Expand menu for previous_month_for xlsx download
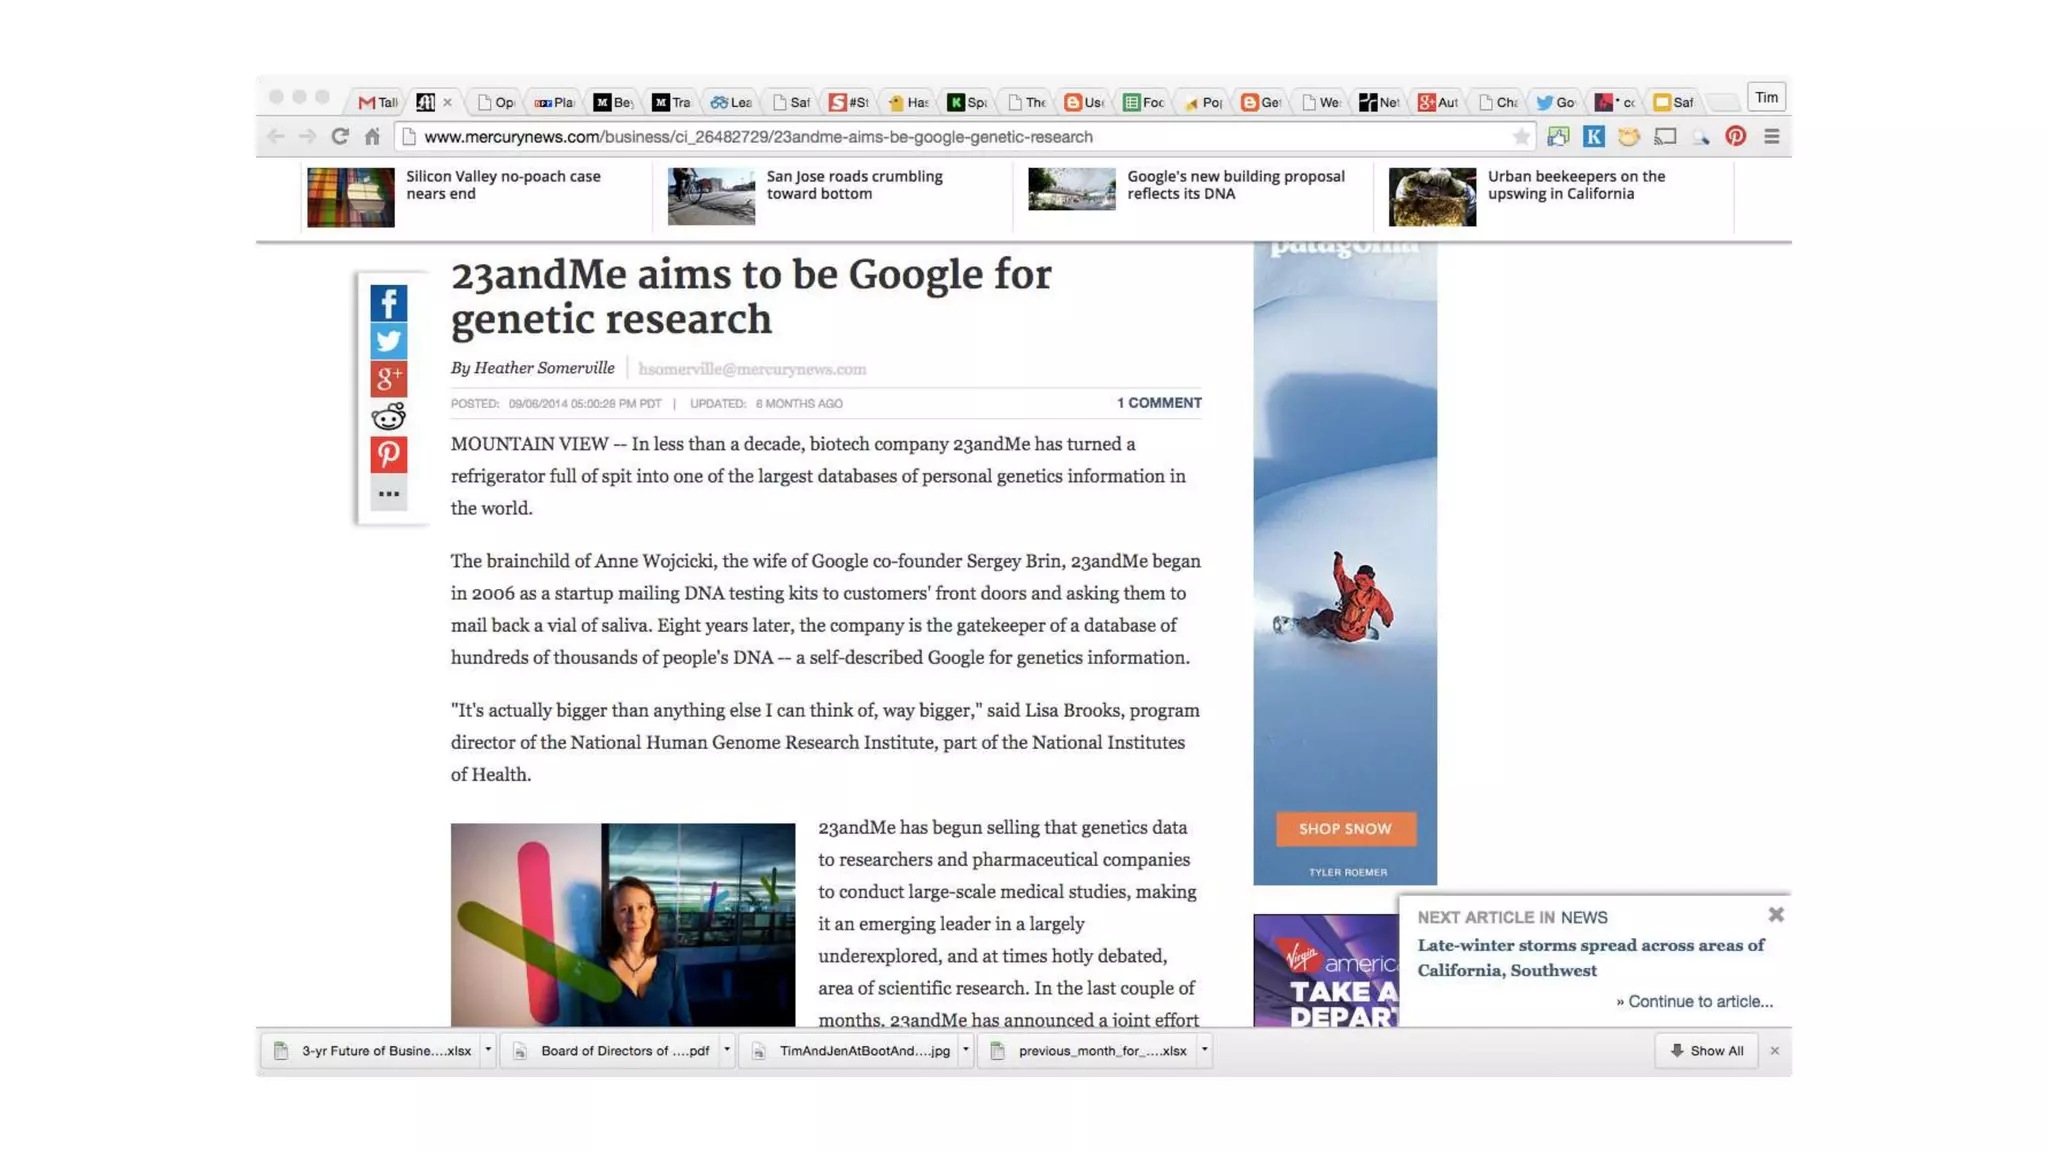 click(x=1204, y=1050)
